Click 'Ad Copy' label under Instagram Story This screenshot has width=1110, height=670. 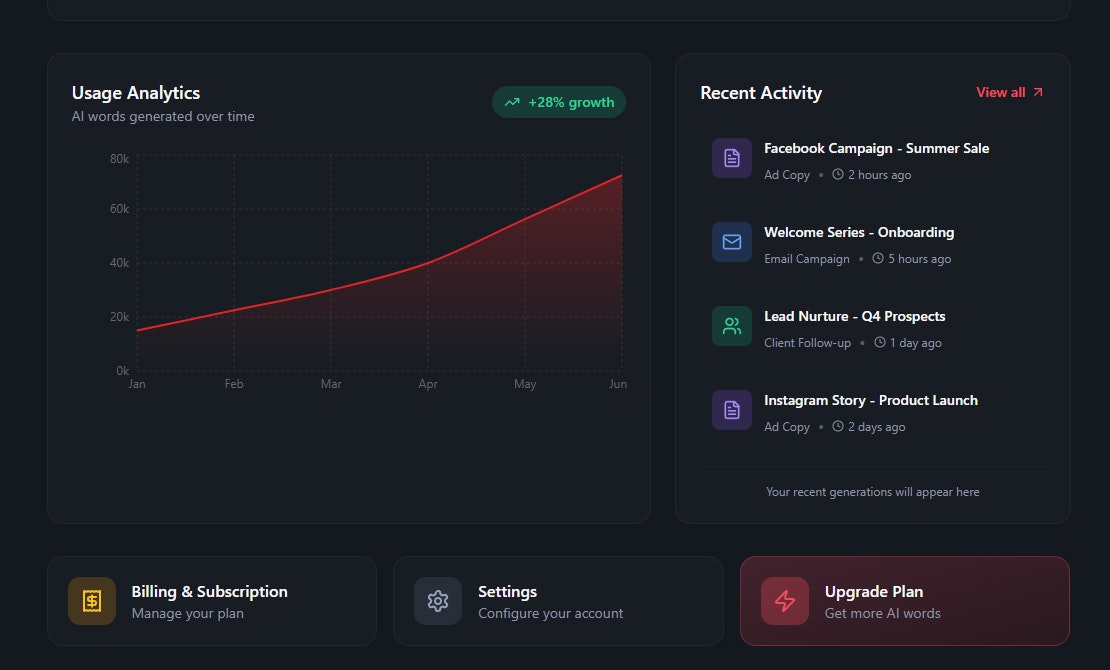tap(786, 427)
